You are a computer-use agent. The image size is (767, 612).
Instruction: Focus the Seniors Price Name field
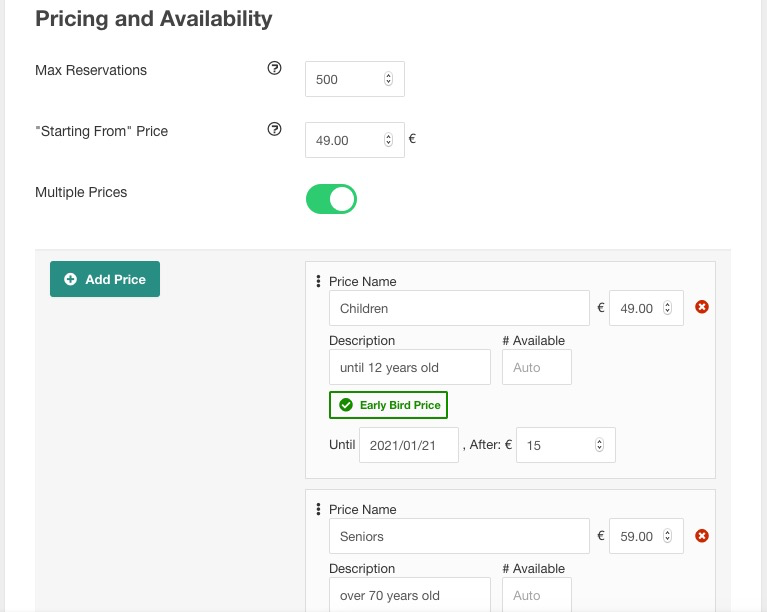tap(459, 537)
